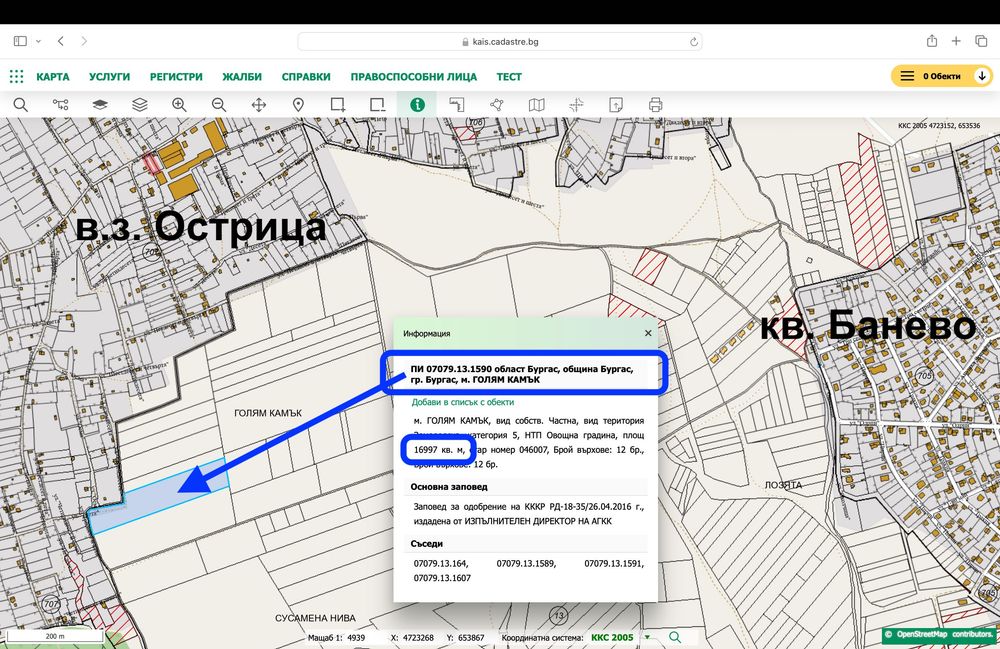Click the coordinate search magnifier icon

[x=675, y=637]
